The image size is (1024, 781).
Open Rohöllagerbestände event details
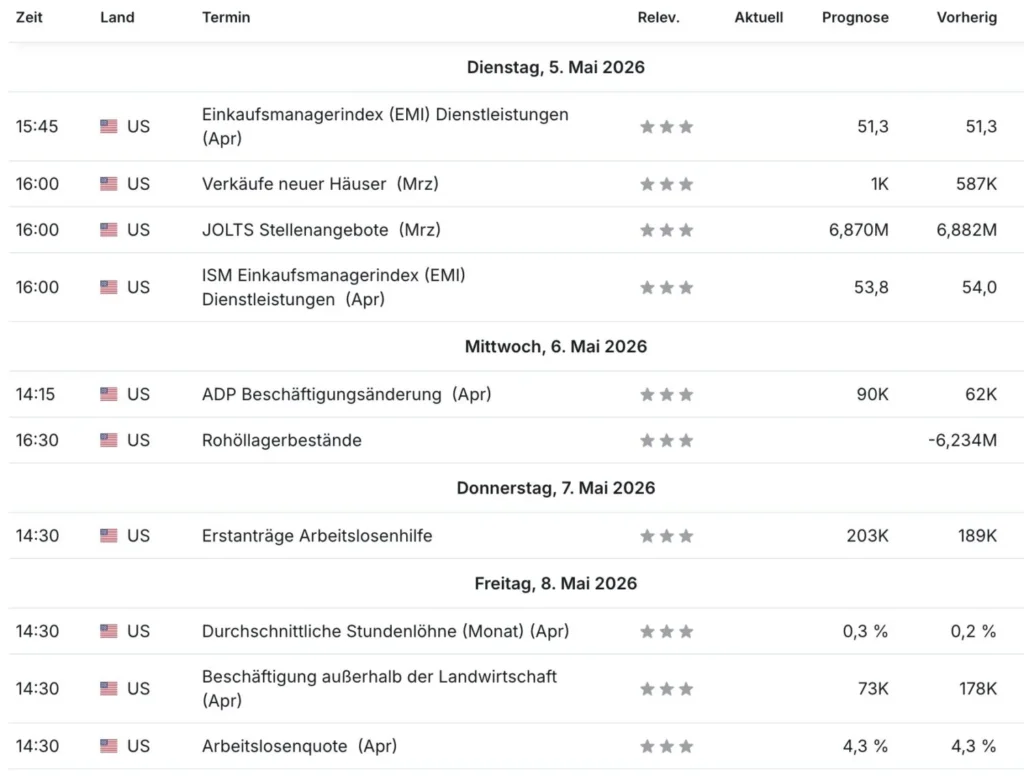click(281, 440)
